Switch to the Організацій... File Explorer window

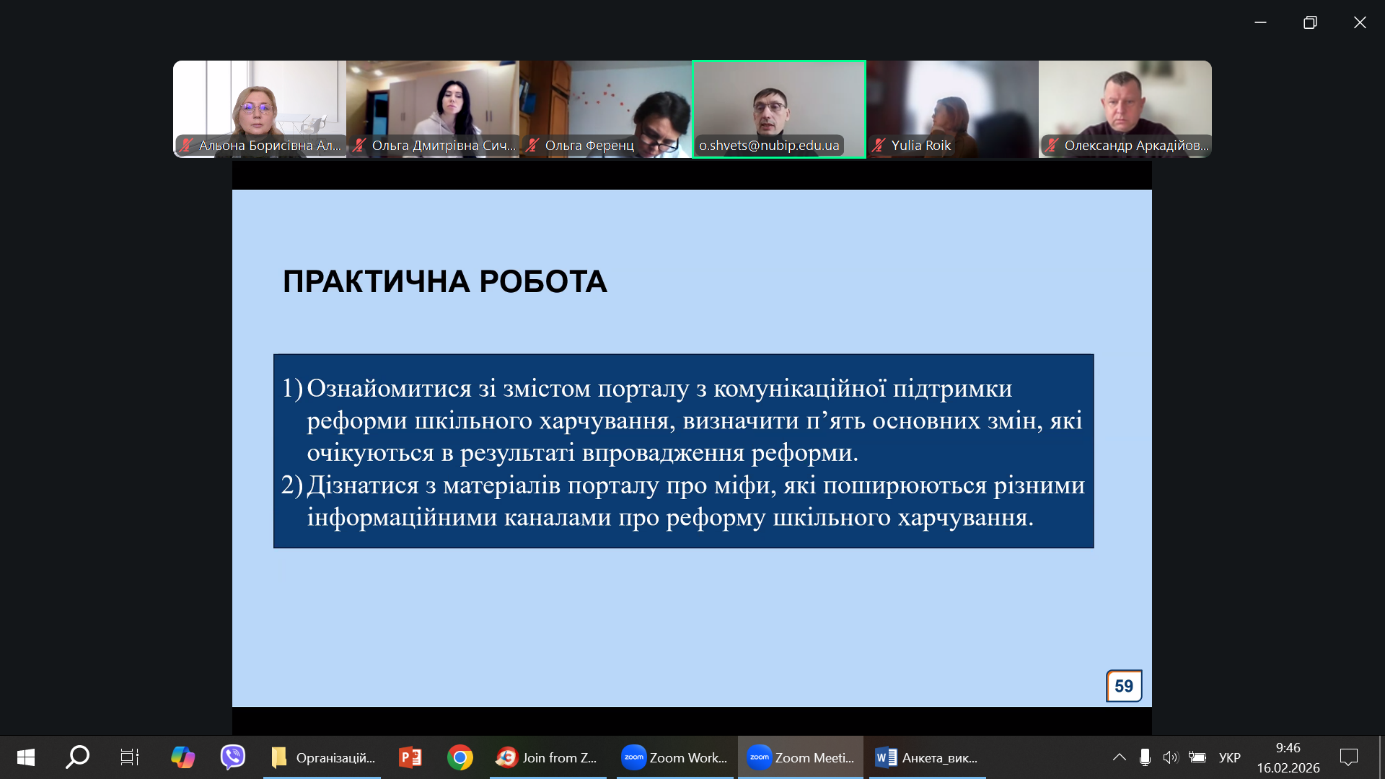coord(324,757)
